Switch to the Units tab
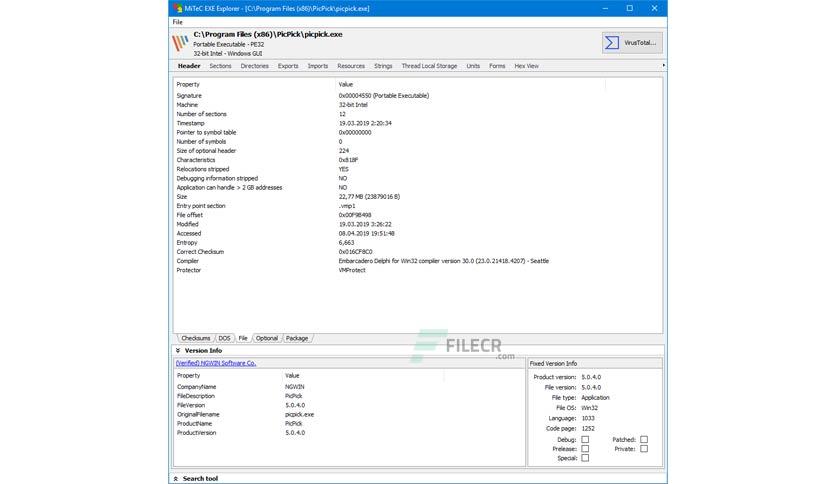836x484 pixels. click(473, 66)
